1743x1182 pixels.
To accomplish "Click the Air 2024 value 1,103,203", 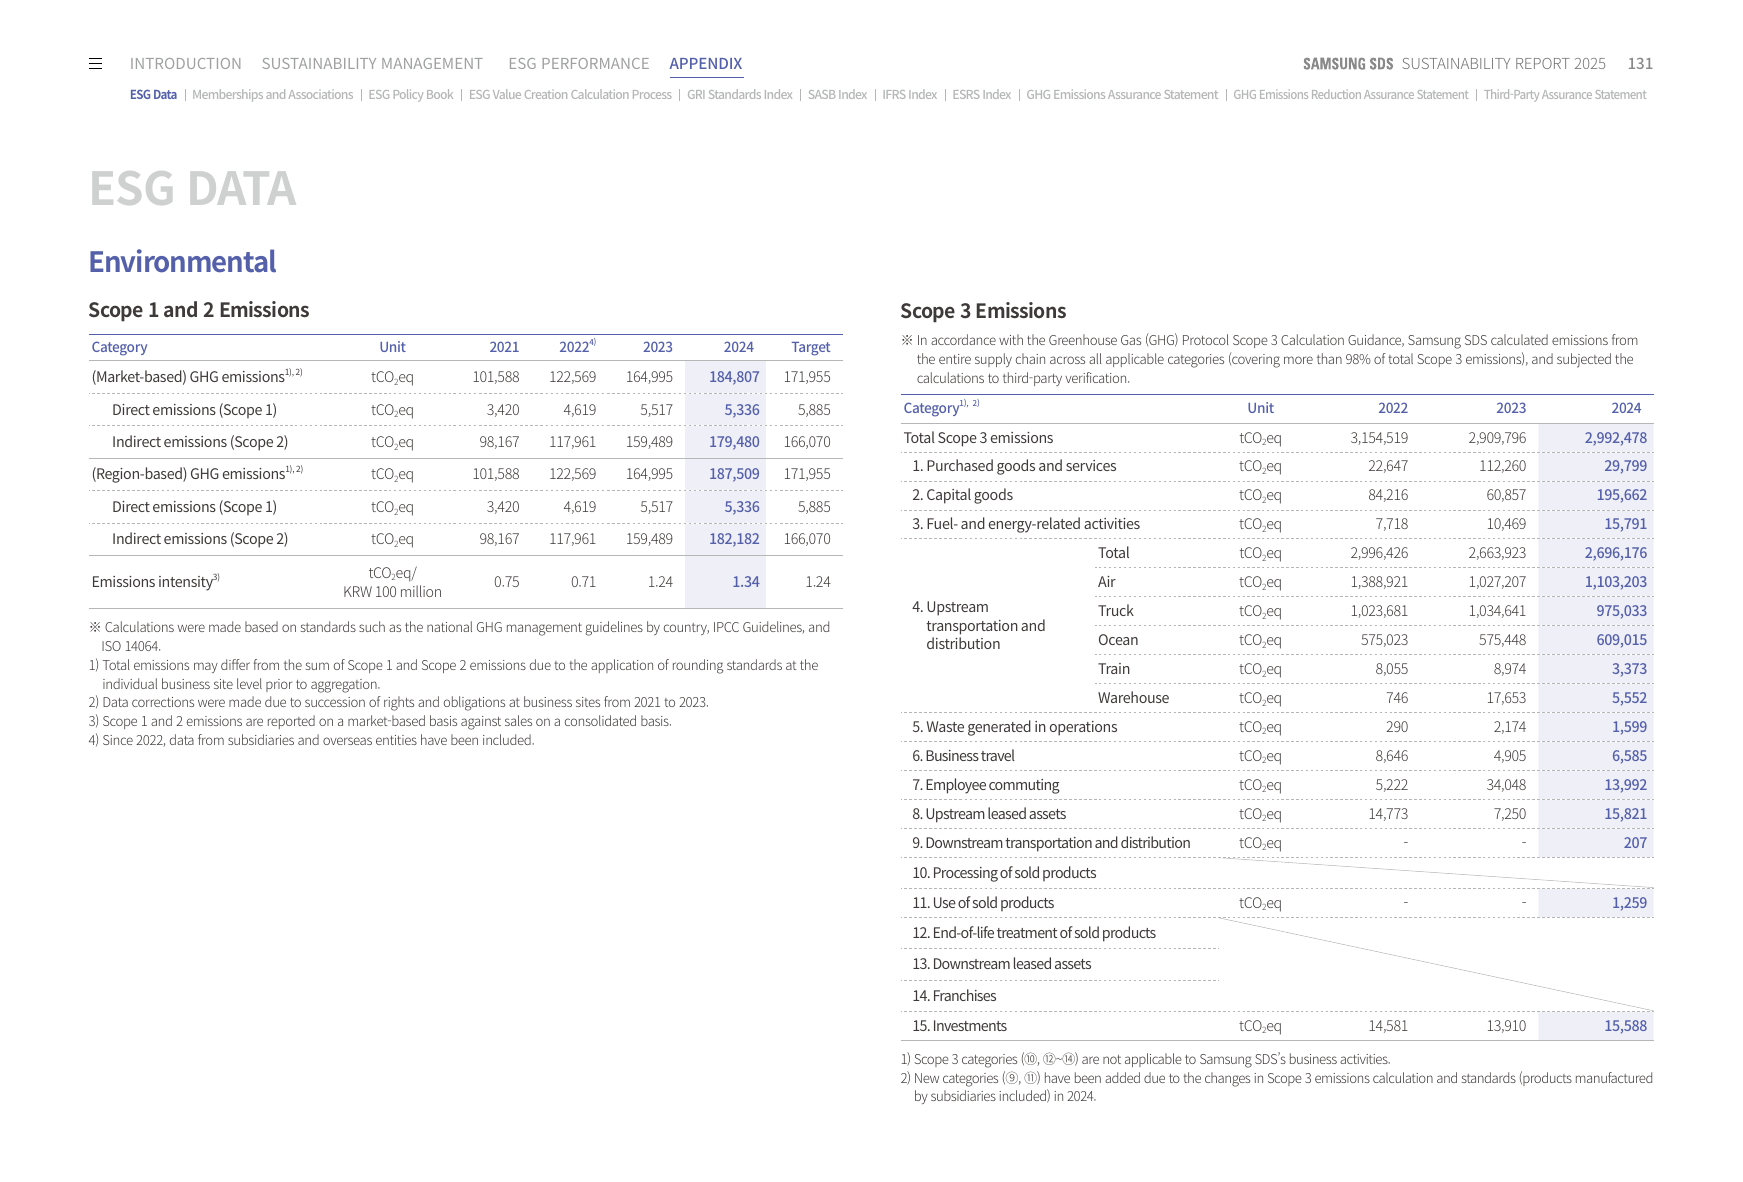I will (x=1615, y=582).
